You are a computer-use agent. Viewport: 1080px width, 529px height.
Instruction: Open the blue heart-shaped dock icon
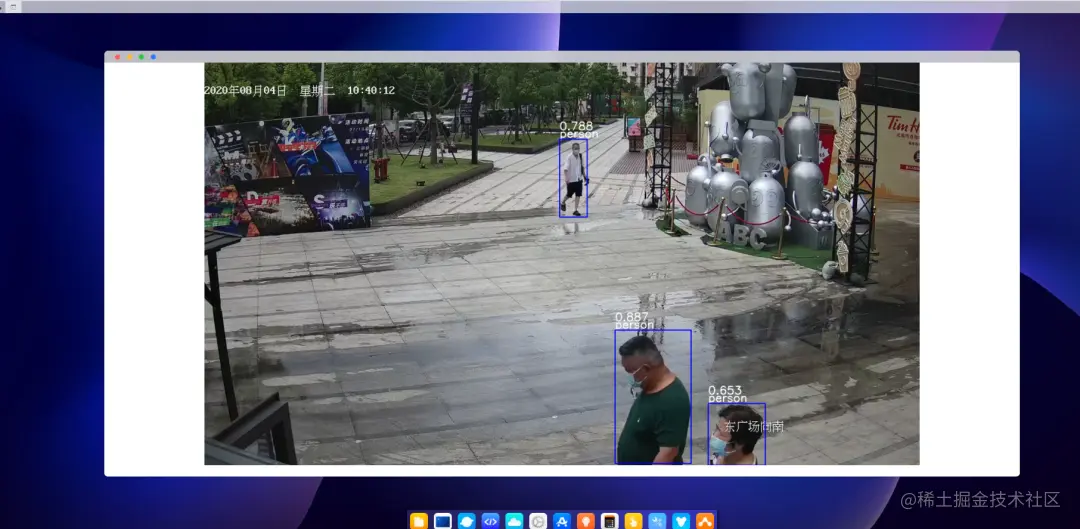(x=681, y=521)
